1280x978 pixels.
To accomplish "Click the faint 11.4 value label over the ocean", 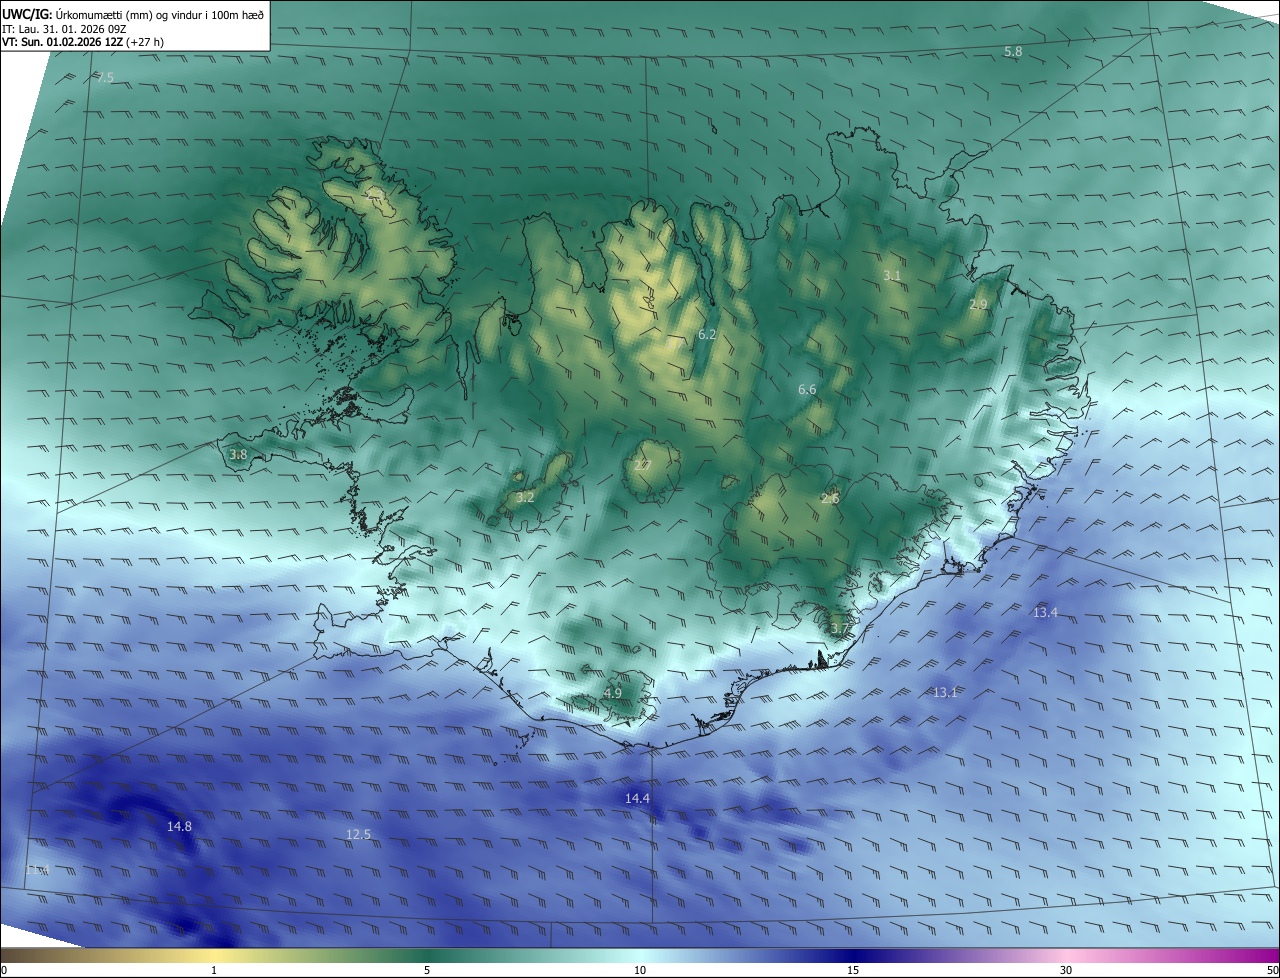I will click(37, 870).
